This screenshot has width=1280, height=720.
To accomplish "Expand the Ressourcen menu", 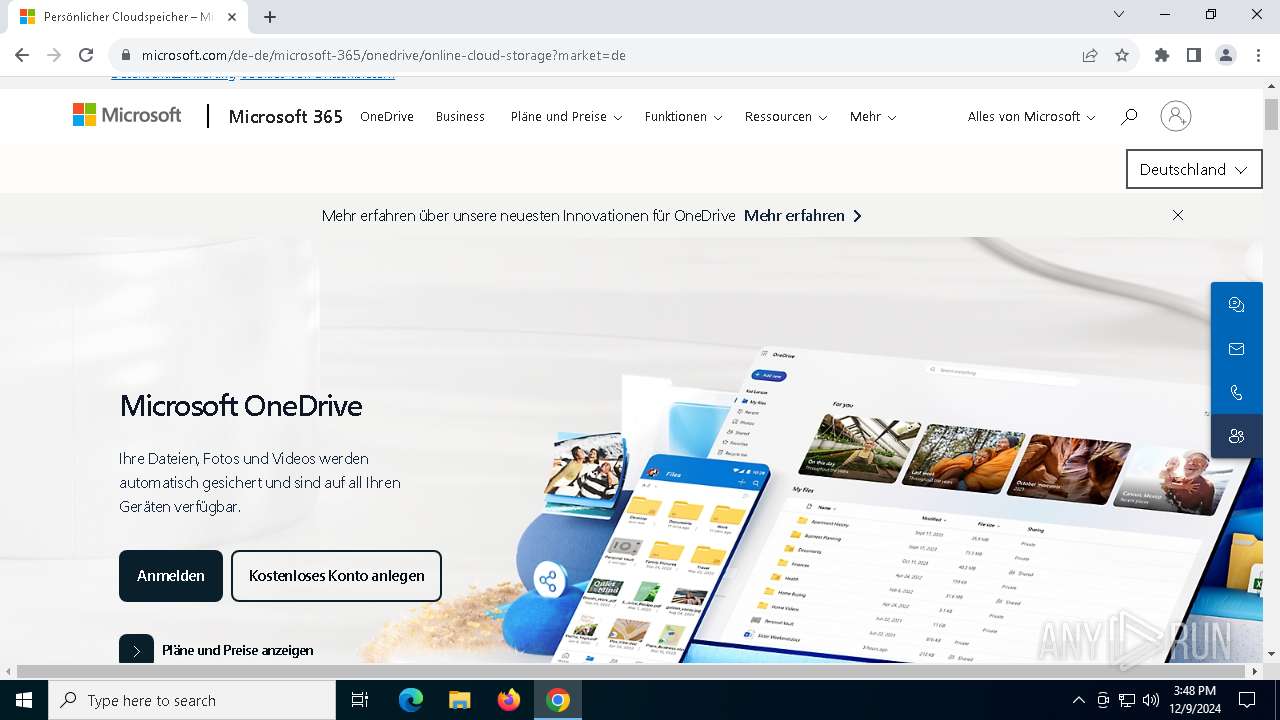I will 786,117.
